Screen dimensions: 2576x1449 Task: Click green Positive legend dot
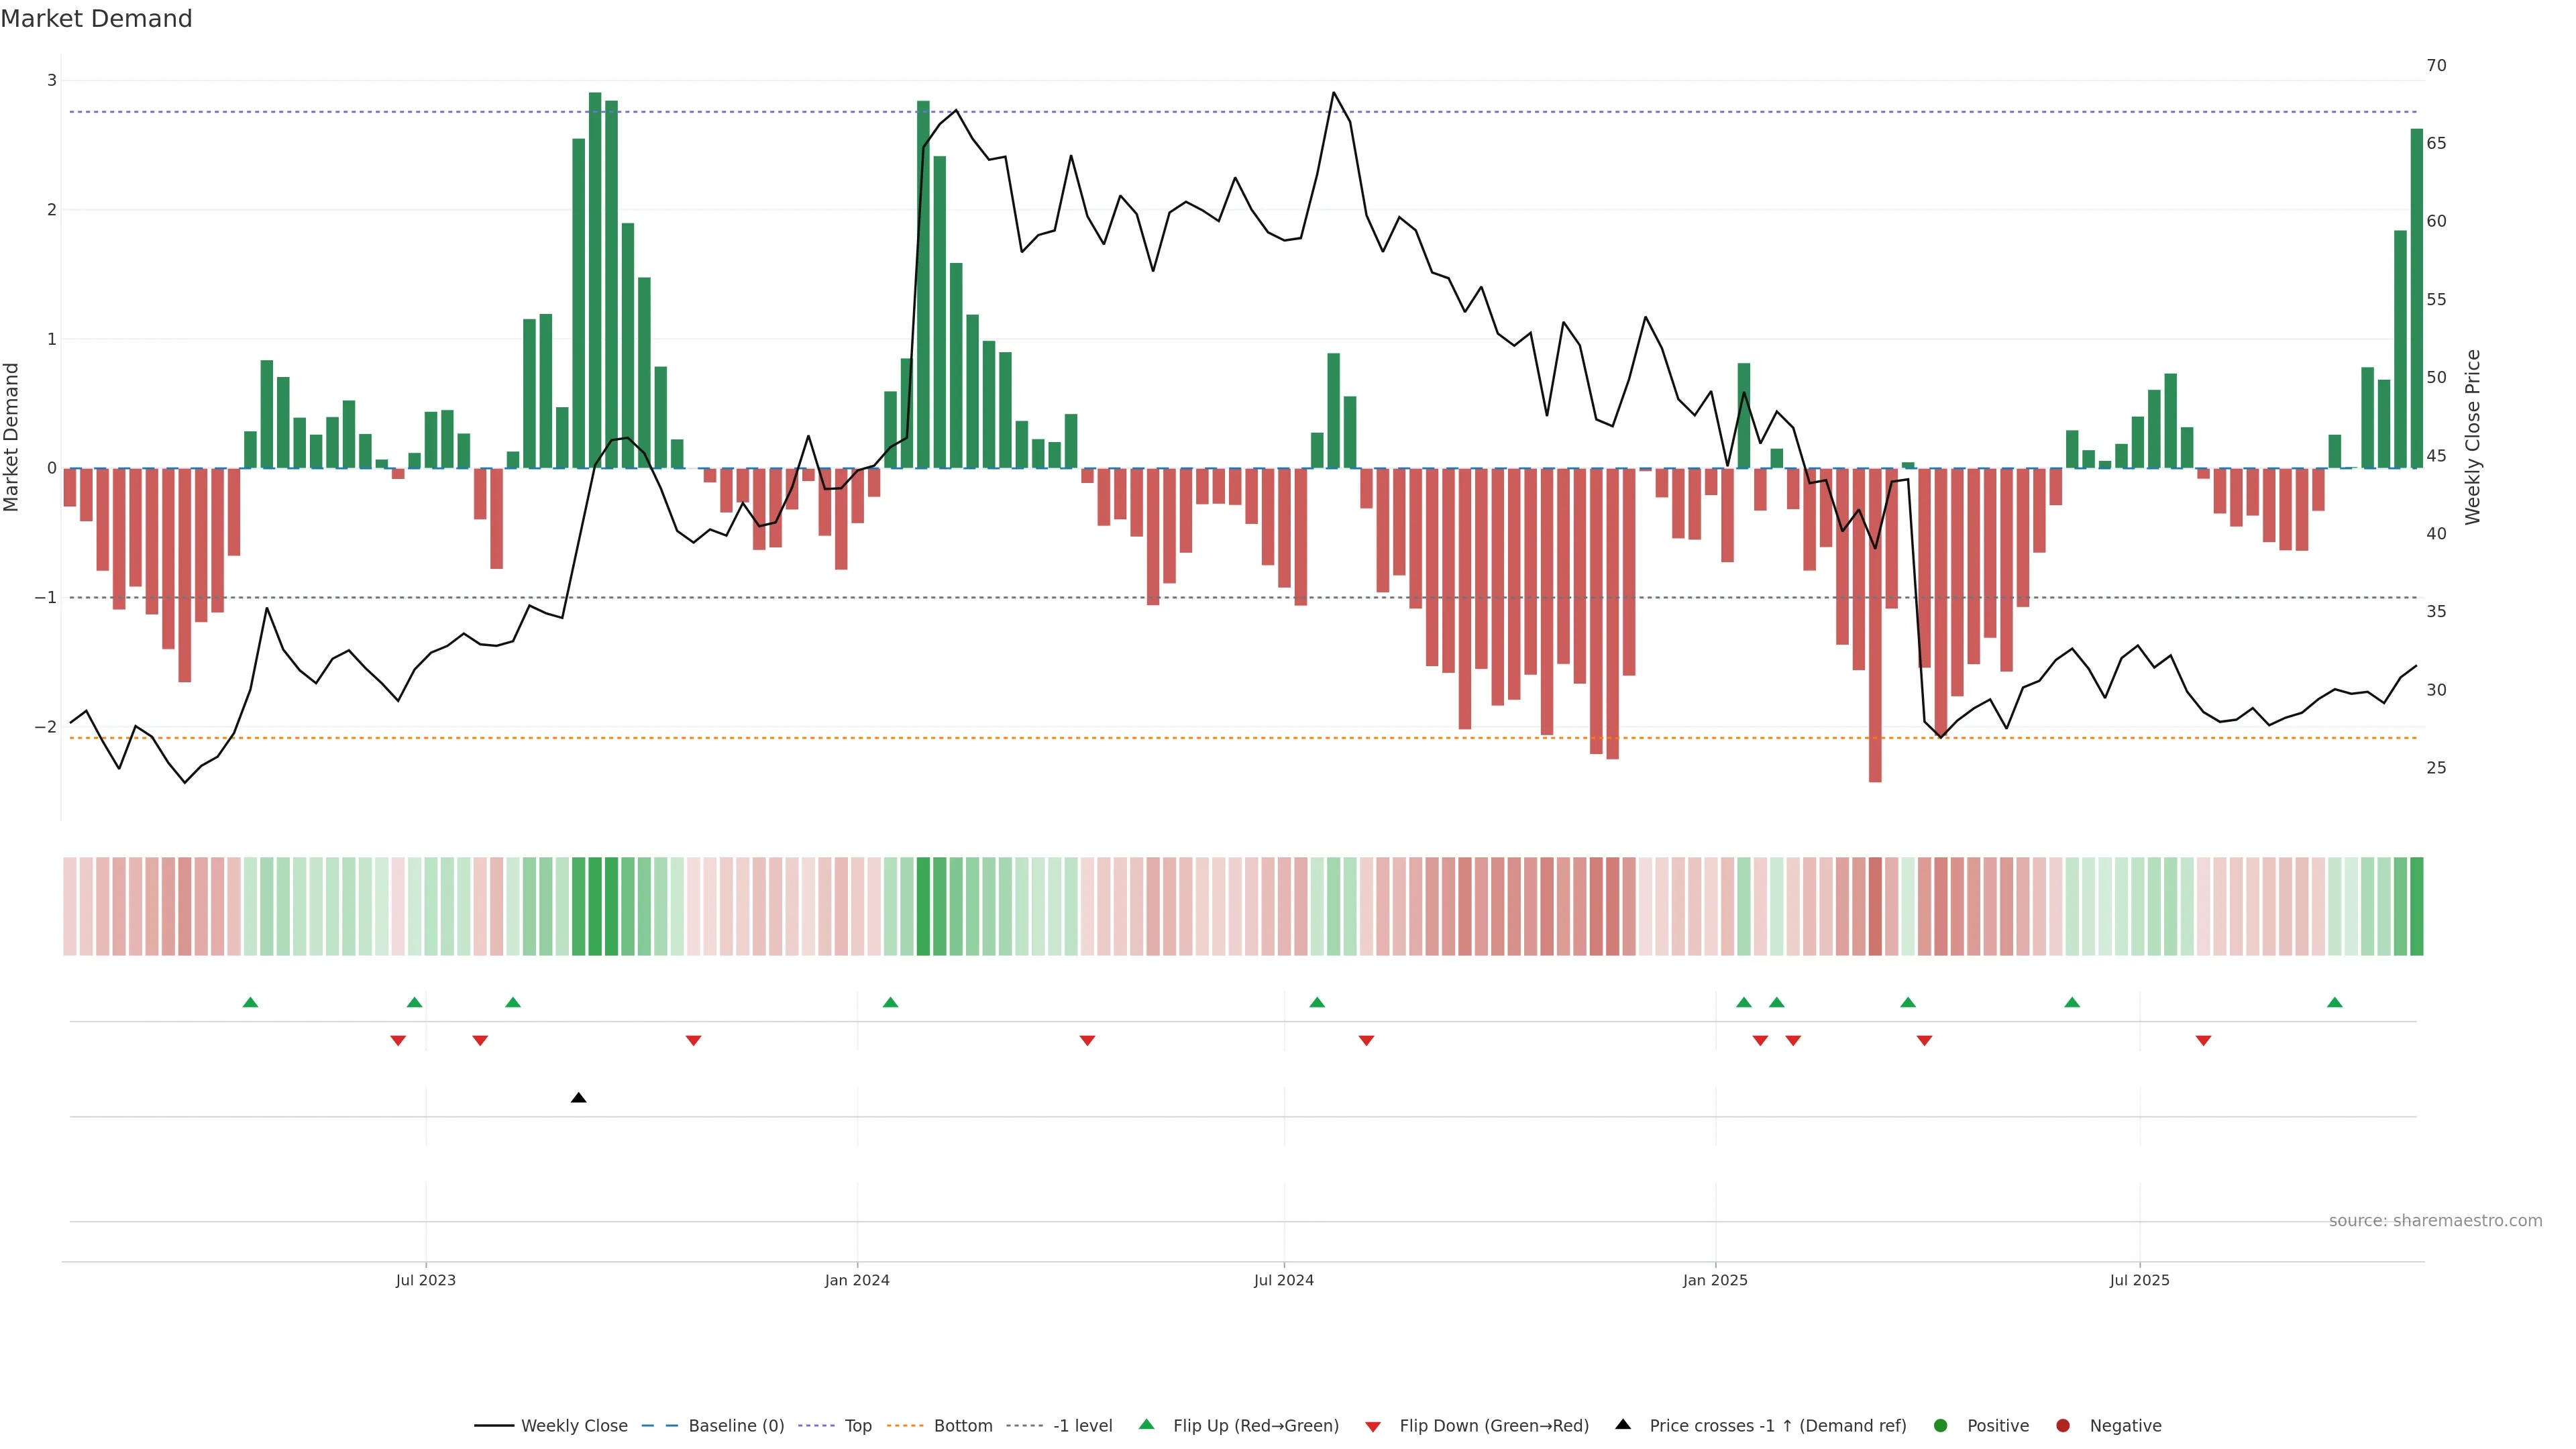pyautogui.click(x=1941, y=1425)
